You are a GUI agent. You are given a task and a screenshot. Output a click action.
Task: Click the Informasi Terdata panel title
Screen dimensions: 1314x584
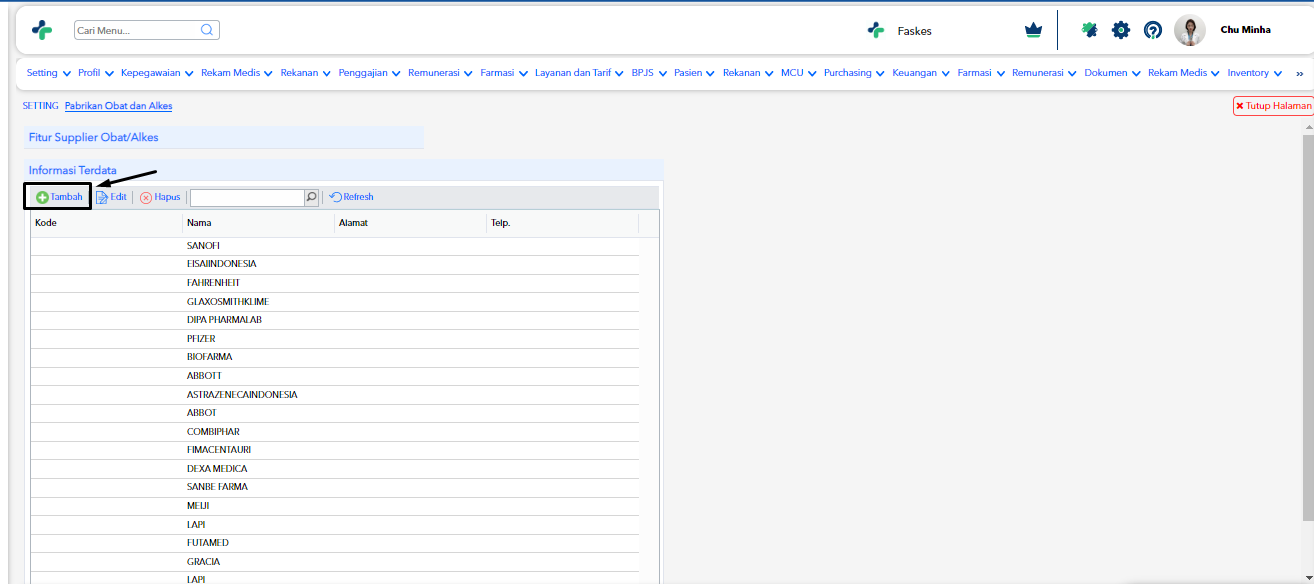tap(73, 171)
